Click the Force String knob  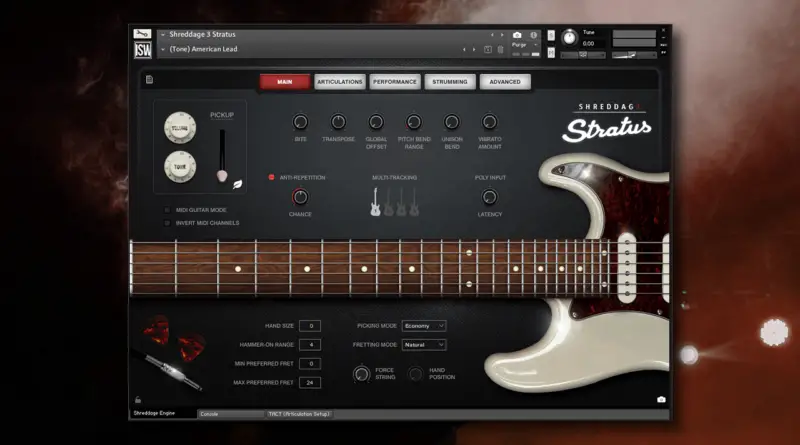362,374
